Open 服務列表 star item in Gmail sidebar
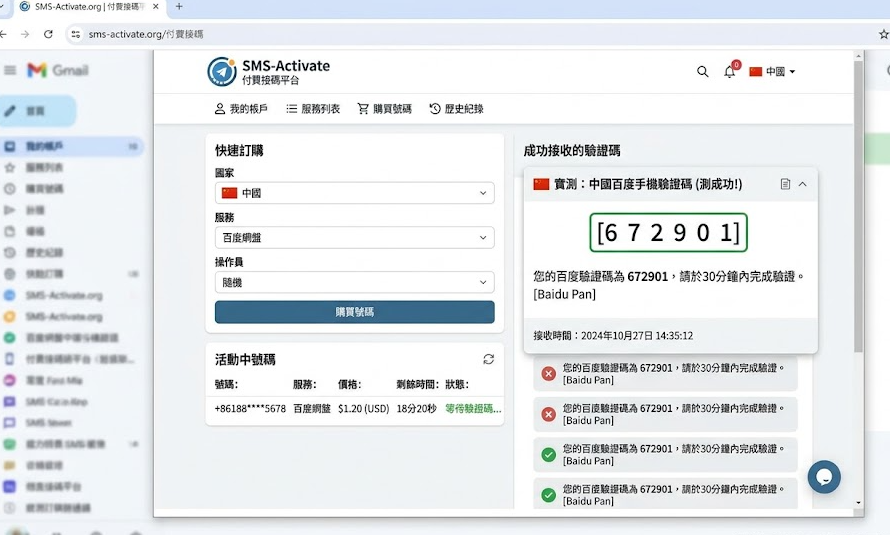 (x=44, y=168)
